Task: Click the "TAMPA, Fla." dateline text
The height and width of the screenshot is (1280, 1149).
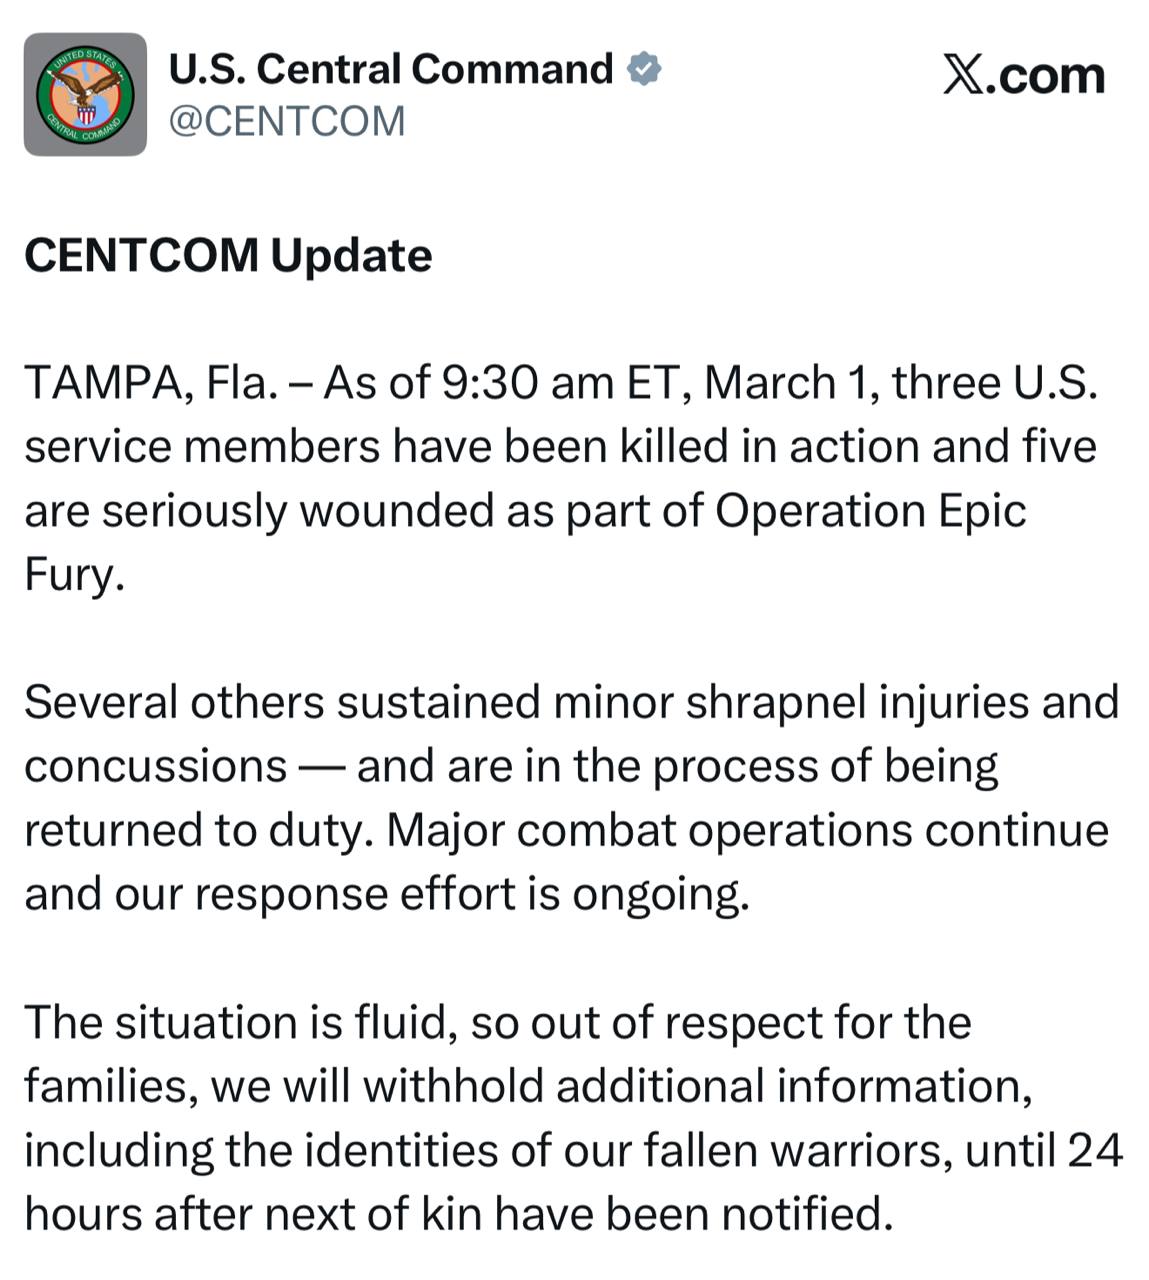Action: coord(150,383)
